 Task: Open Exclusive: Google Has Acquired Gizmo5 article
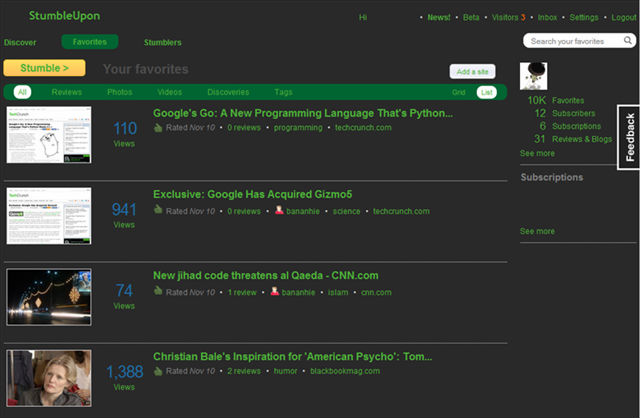tap(253, 194)
